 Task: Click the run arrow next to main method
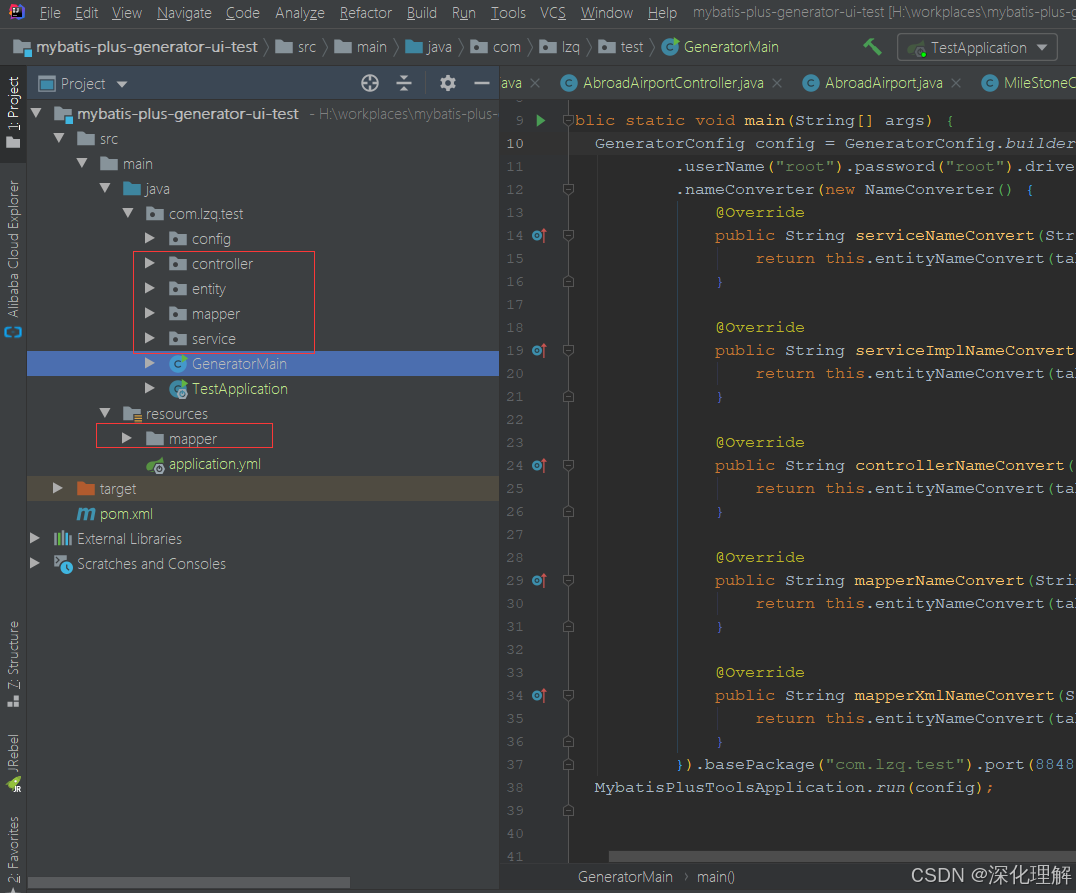pyautogui.click(x=539, y=119)
